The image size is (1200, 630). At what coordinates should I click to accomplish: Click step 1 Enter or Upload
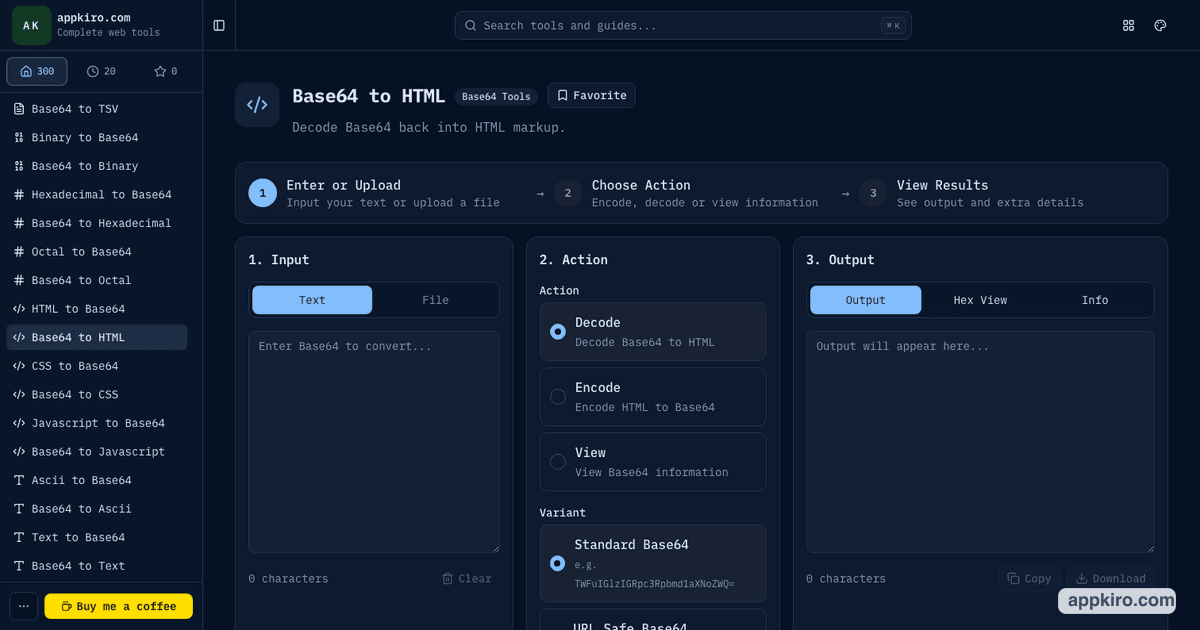pos(374,193)
